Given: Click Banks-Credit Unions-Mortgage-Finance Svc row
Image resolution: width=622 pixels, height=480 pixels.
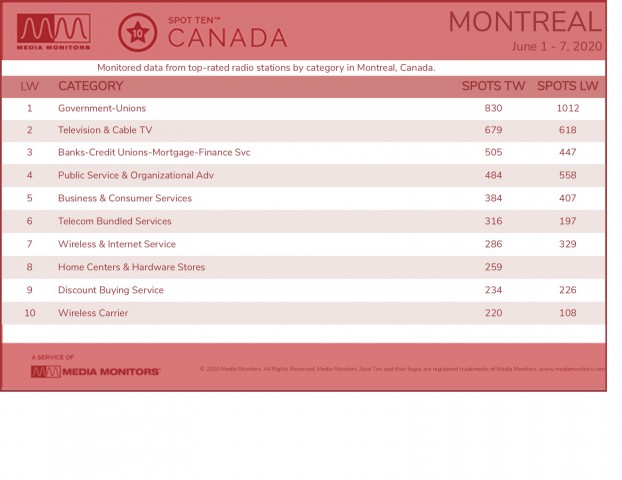Looking at the screenshot, I should pos(303,152).
